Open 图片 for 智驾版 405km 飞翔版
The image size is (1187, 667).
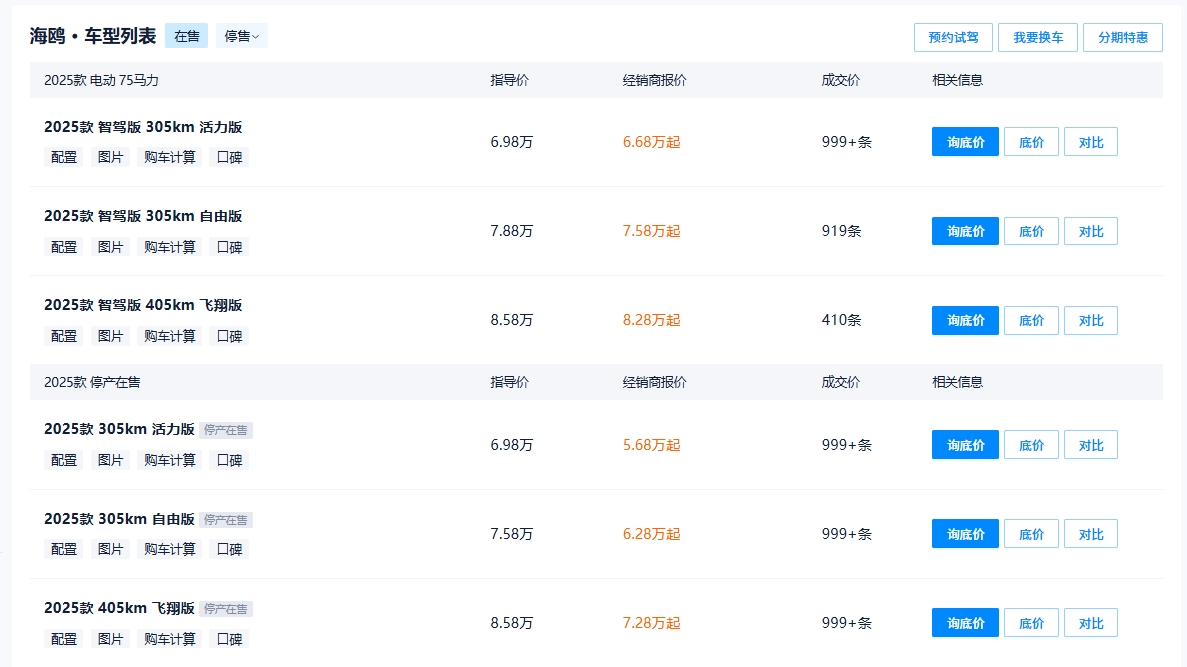pos(111,336)
